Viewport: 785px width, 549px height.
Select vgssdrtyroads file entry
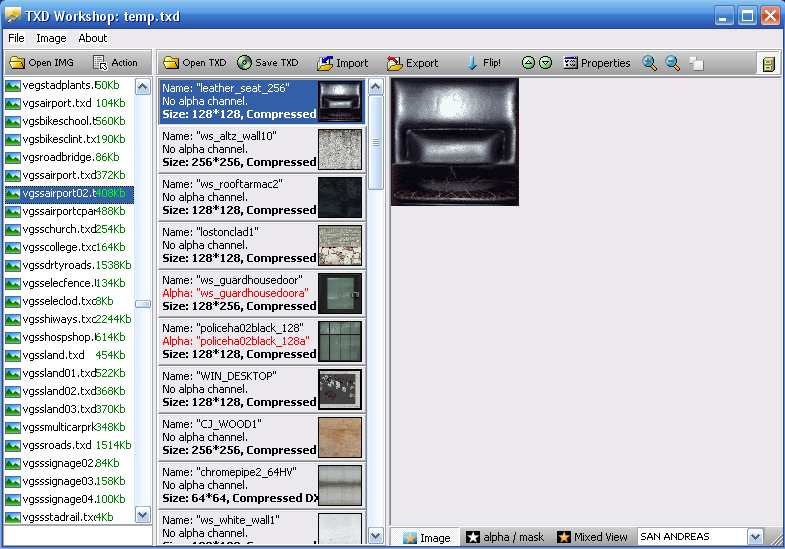coord(69,265)
